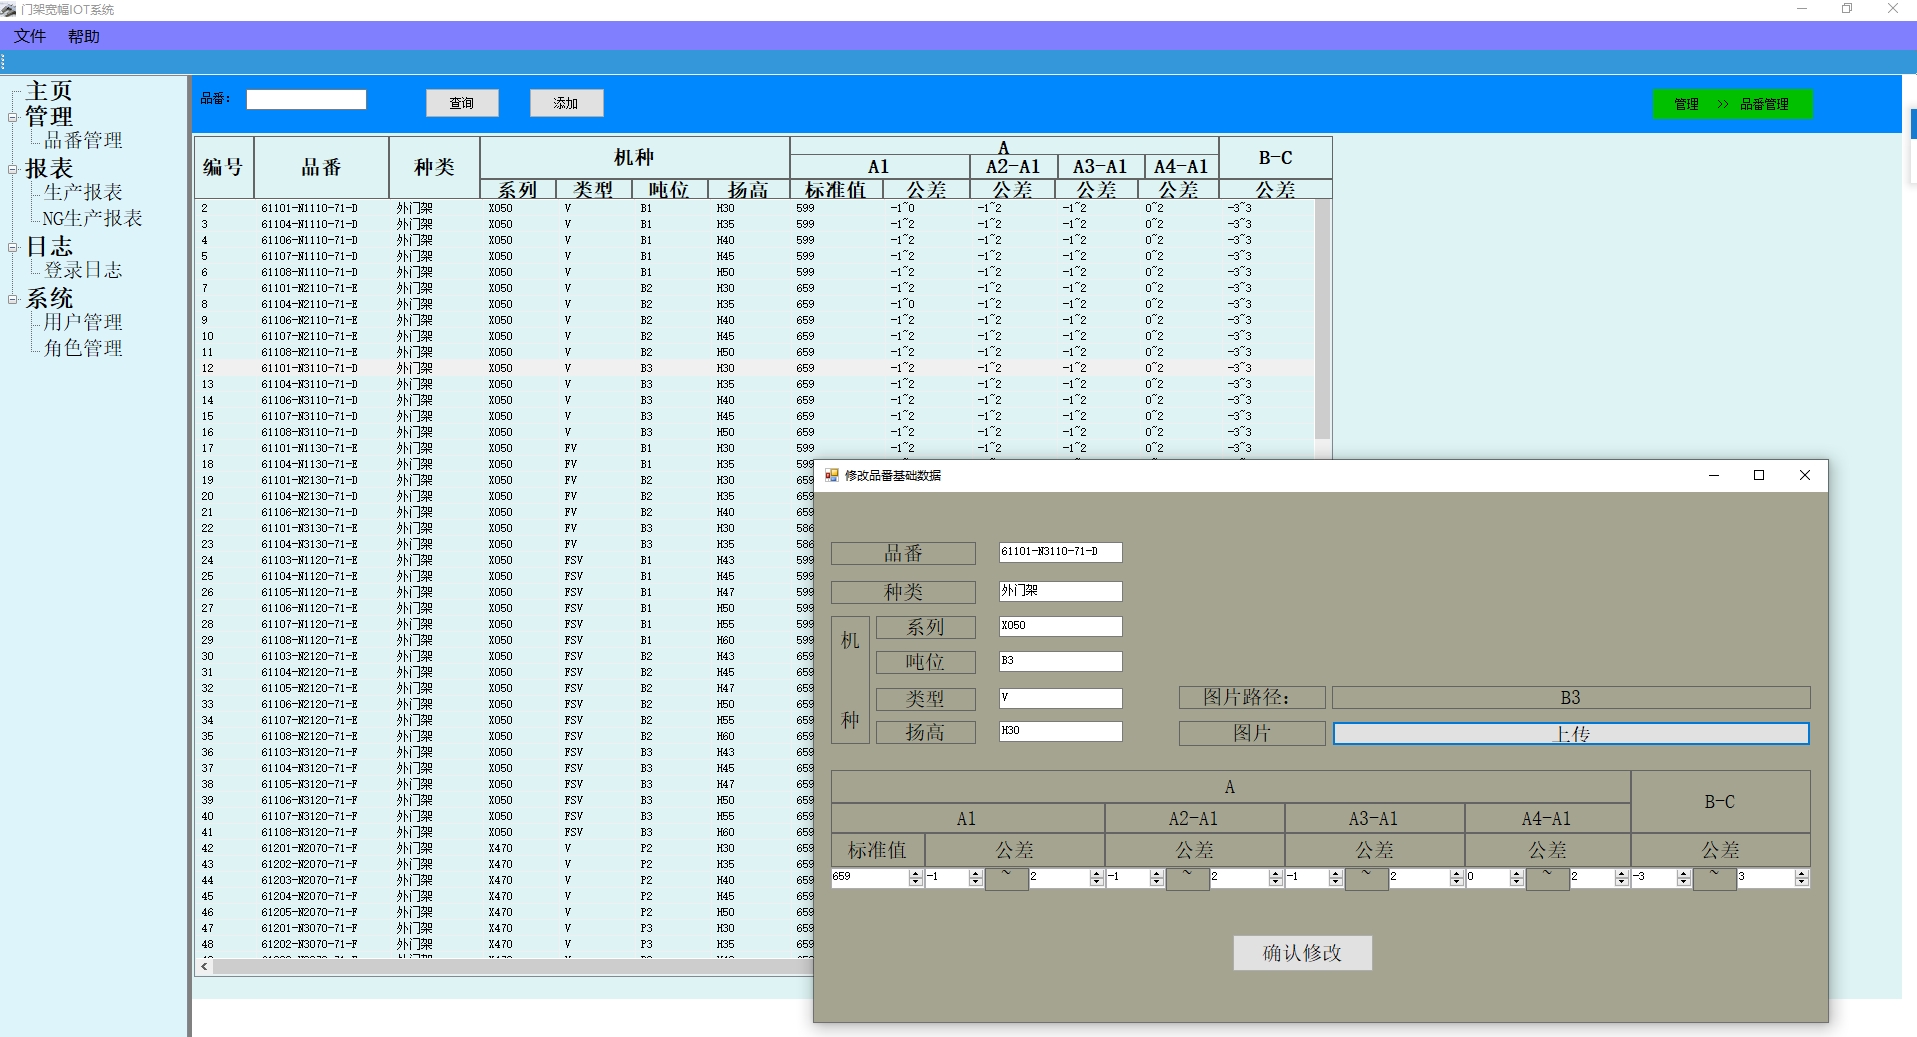Click the 系列 column header
Screen dimensions: 1917x1037
517,189
